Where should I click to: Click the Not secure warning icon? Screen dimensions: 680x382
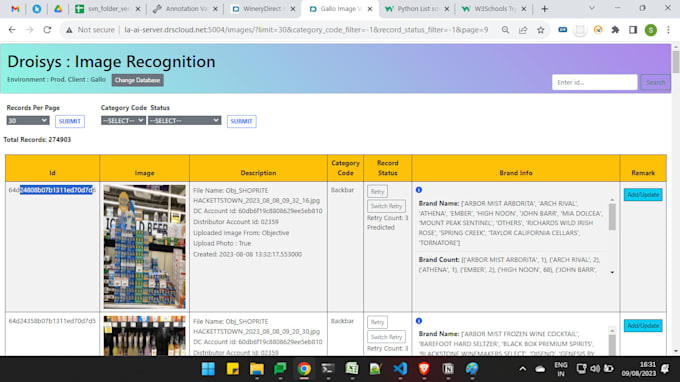coord(69,30)
